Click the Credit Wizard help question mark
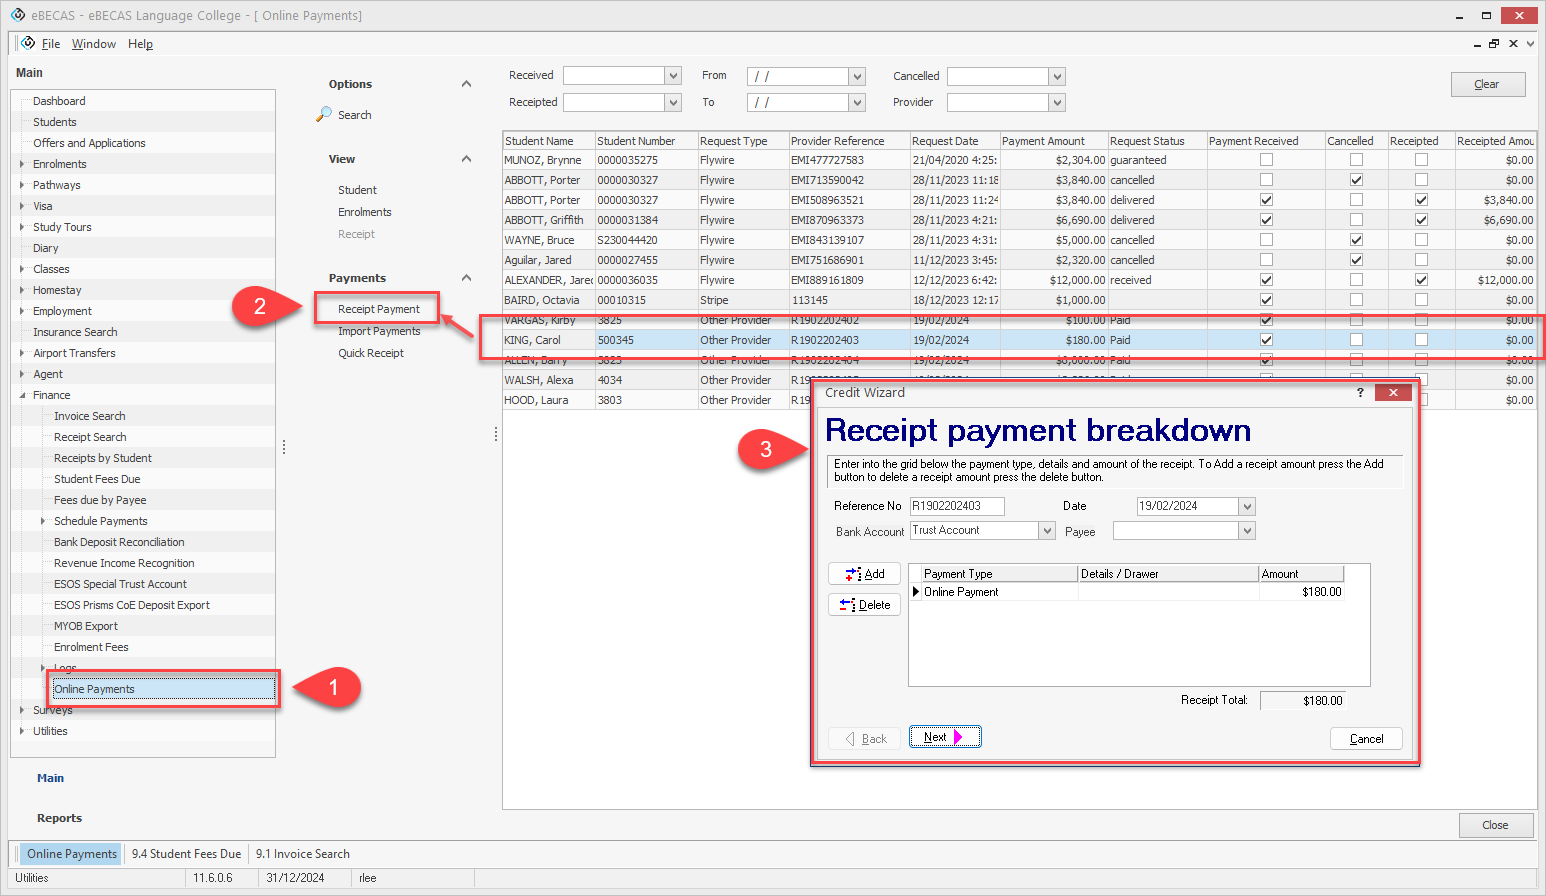This screenshot has height=896, width=1546. tap(1360, 393)
